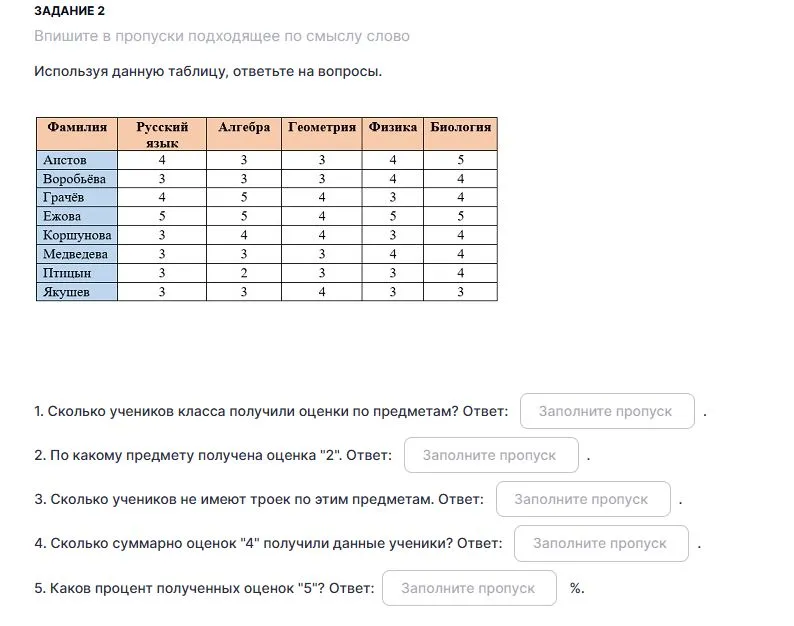Click the answer field for question 4
Screen dimensions: 794x626
(600, 543)
